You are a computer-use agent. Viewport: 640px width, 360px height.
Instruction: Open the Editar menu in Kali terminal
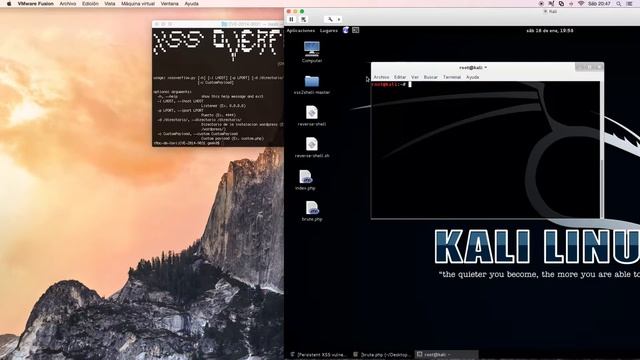click(400, 77)
